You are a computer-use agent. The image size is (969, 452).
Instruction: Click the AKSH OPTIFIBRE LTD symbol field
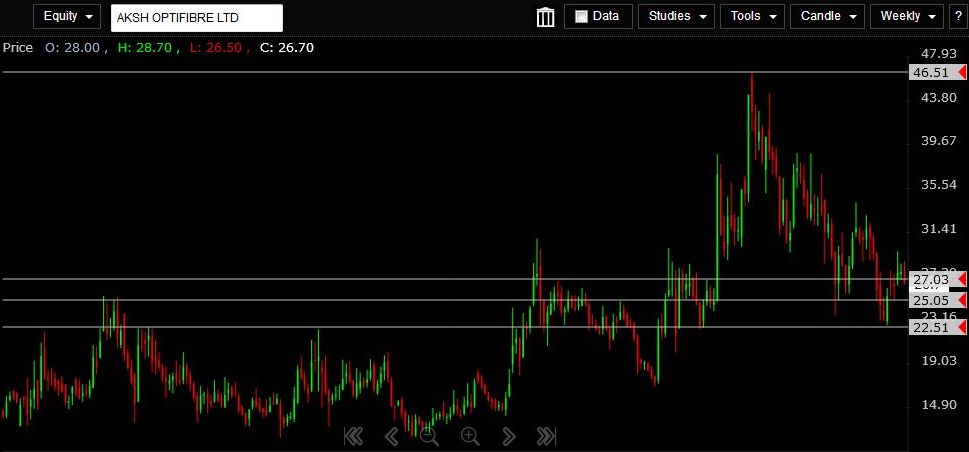click(x=196, y=18)
